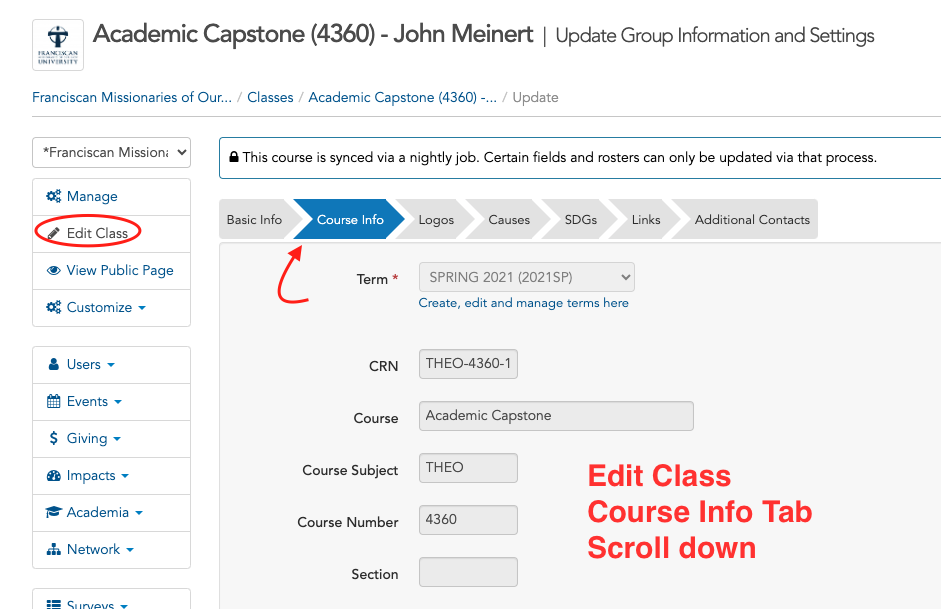Select the Course Info tab
941x609 pixels.
[x=350, y=220]
